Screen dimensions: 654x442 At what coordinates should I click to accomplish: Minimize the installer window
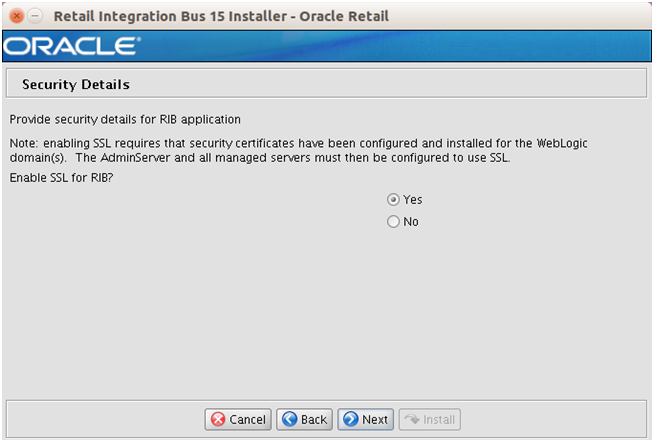tap(35, 16)
